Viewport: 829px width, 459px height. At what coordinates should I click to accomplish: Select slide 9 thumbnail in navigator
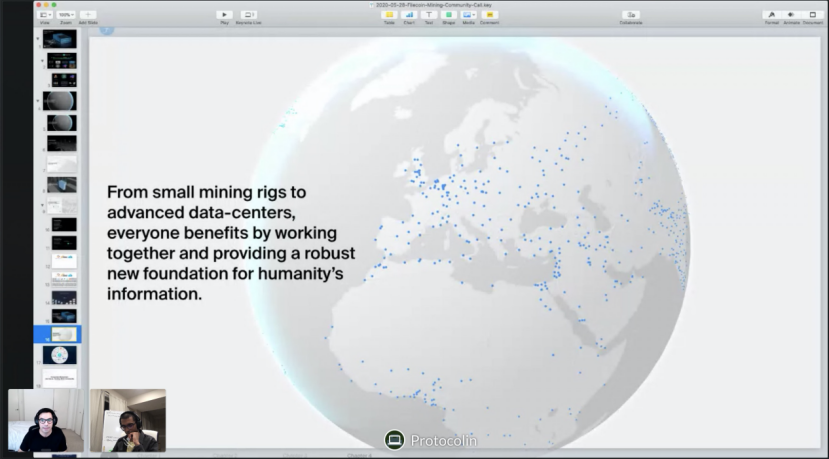[62, 205]
